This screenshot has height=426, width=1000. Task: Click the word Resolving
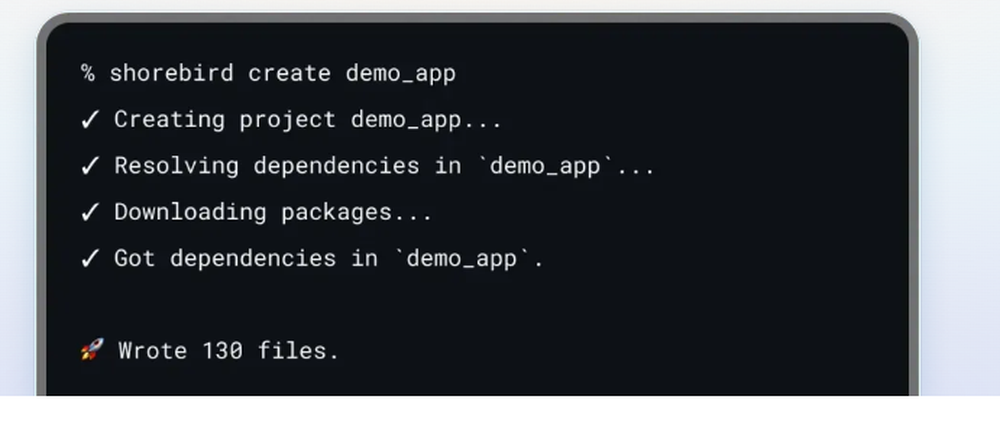click(177, 166)
